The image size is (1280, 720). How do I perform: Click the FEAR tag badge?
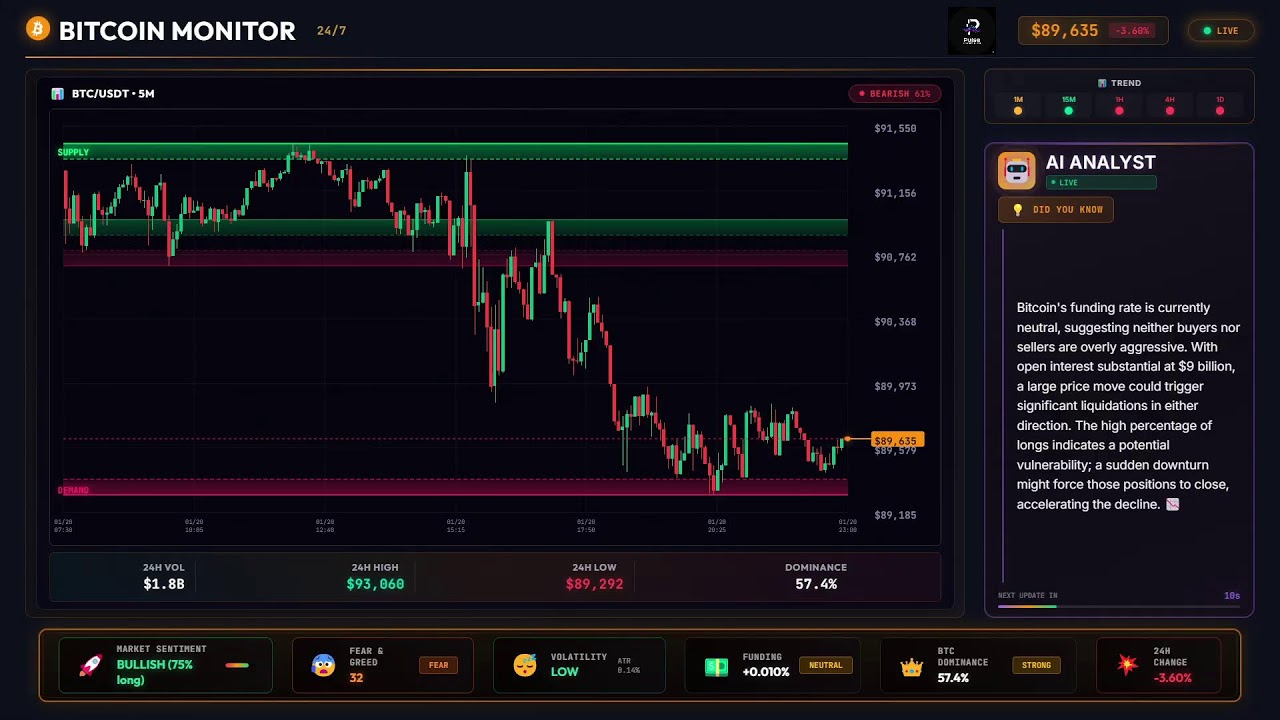tap(439, 665)
